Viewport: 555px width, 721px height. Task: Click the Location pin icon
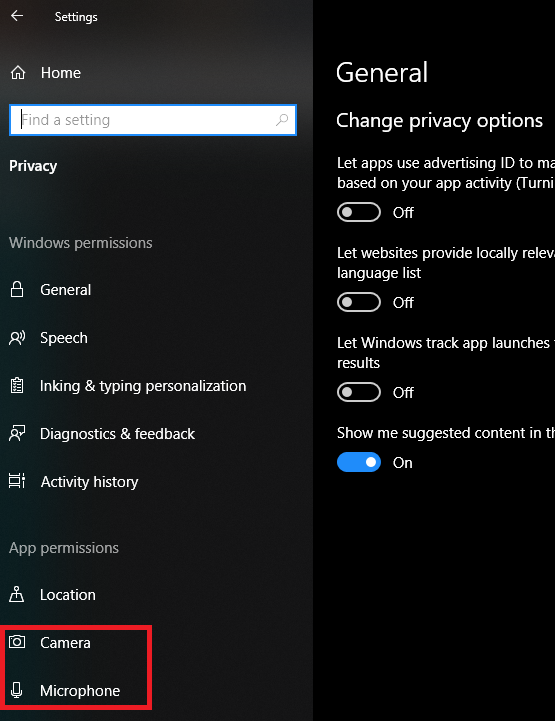click(17, 594)
